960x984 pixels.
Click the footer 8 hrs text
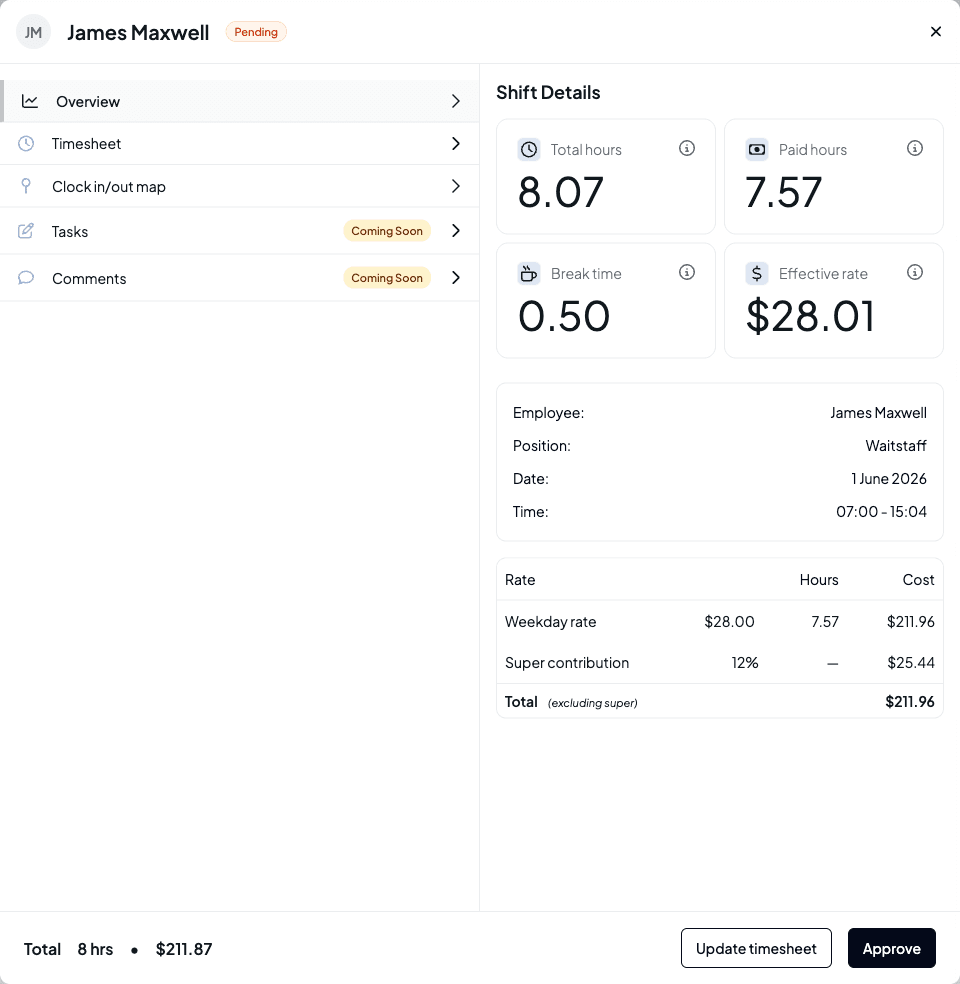click(95, 949)
